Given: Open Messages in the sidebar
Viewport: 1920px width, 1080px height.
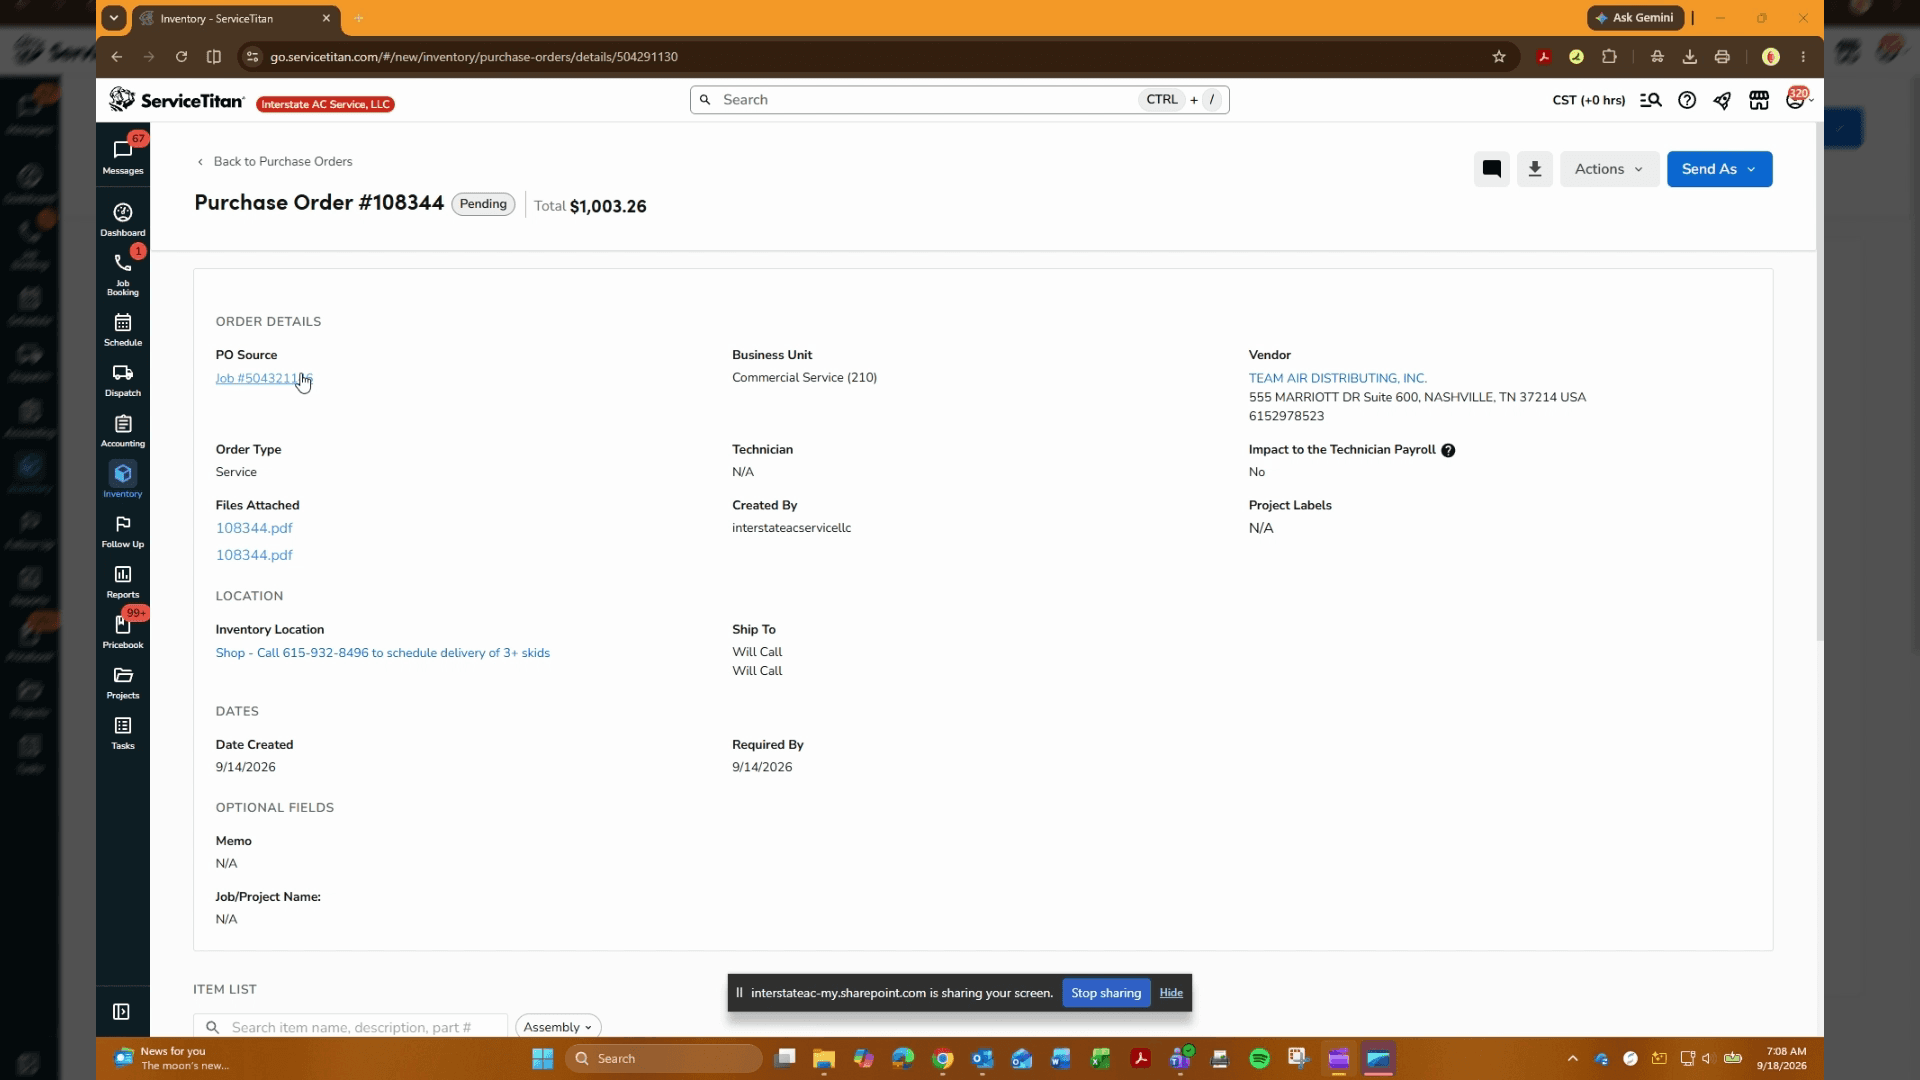Looking at the screenshot, I should (123, 156).
